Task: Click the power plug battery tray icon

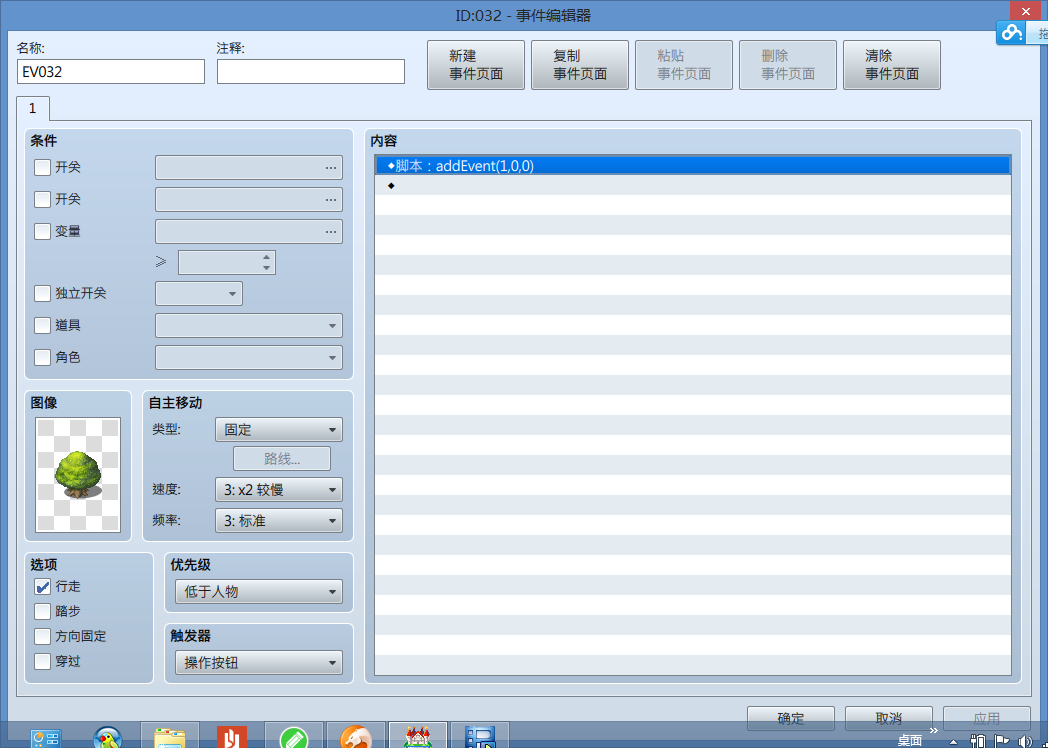Action: [x=978, y=741]
